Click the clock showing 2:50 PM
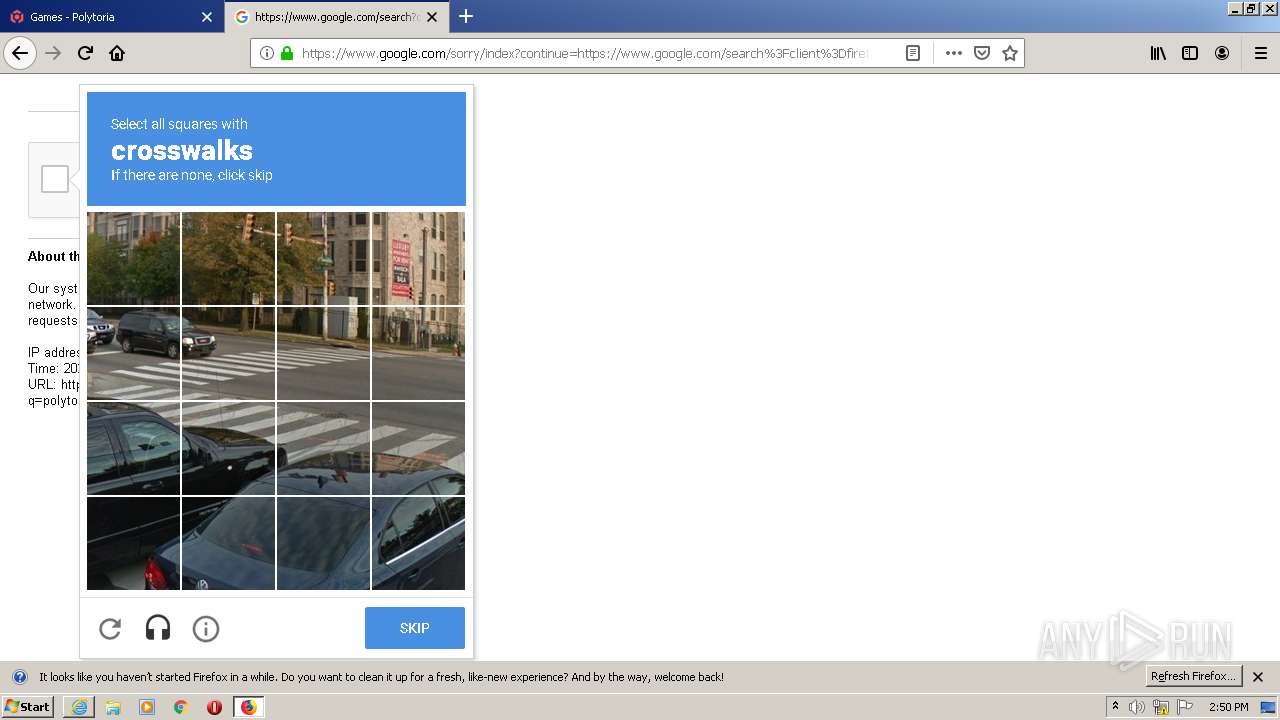This screenshot has height=720, width=1280. [1229, 707]
